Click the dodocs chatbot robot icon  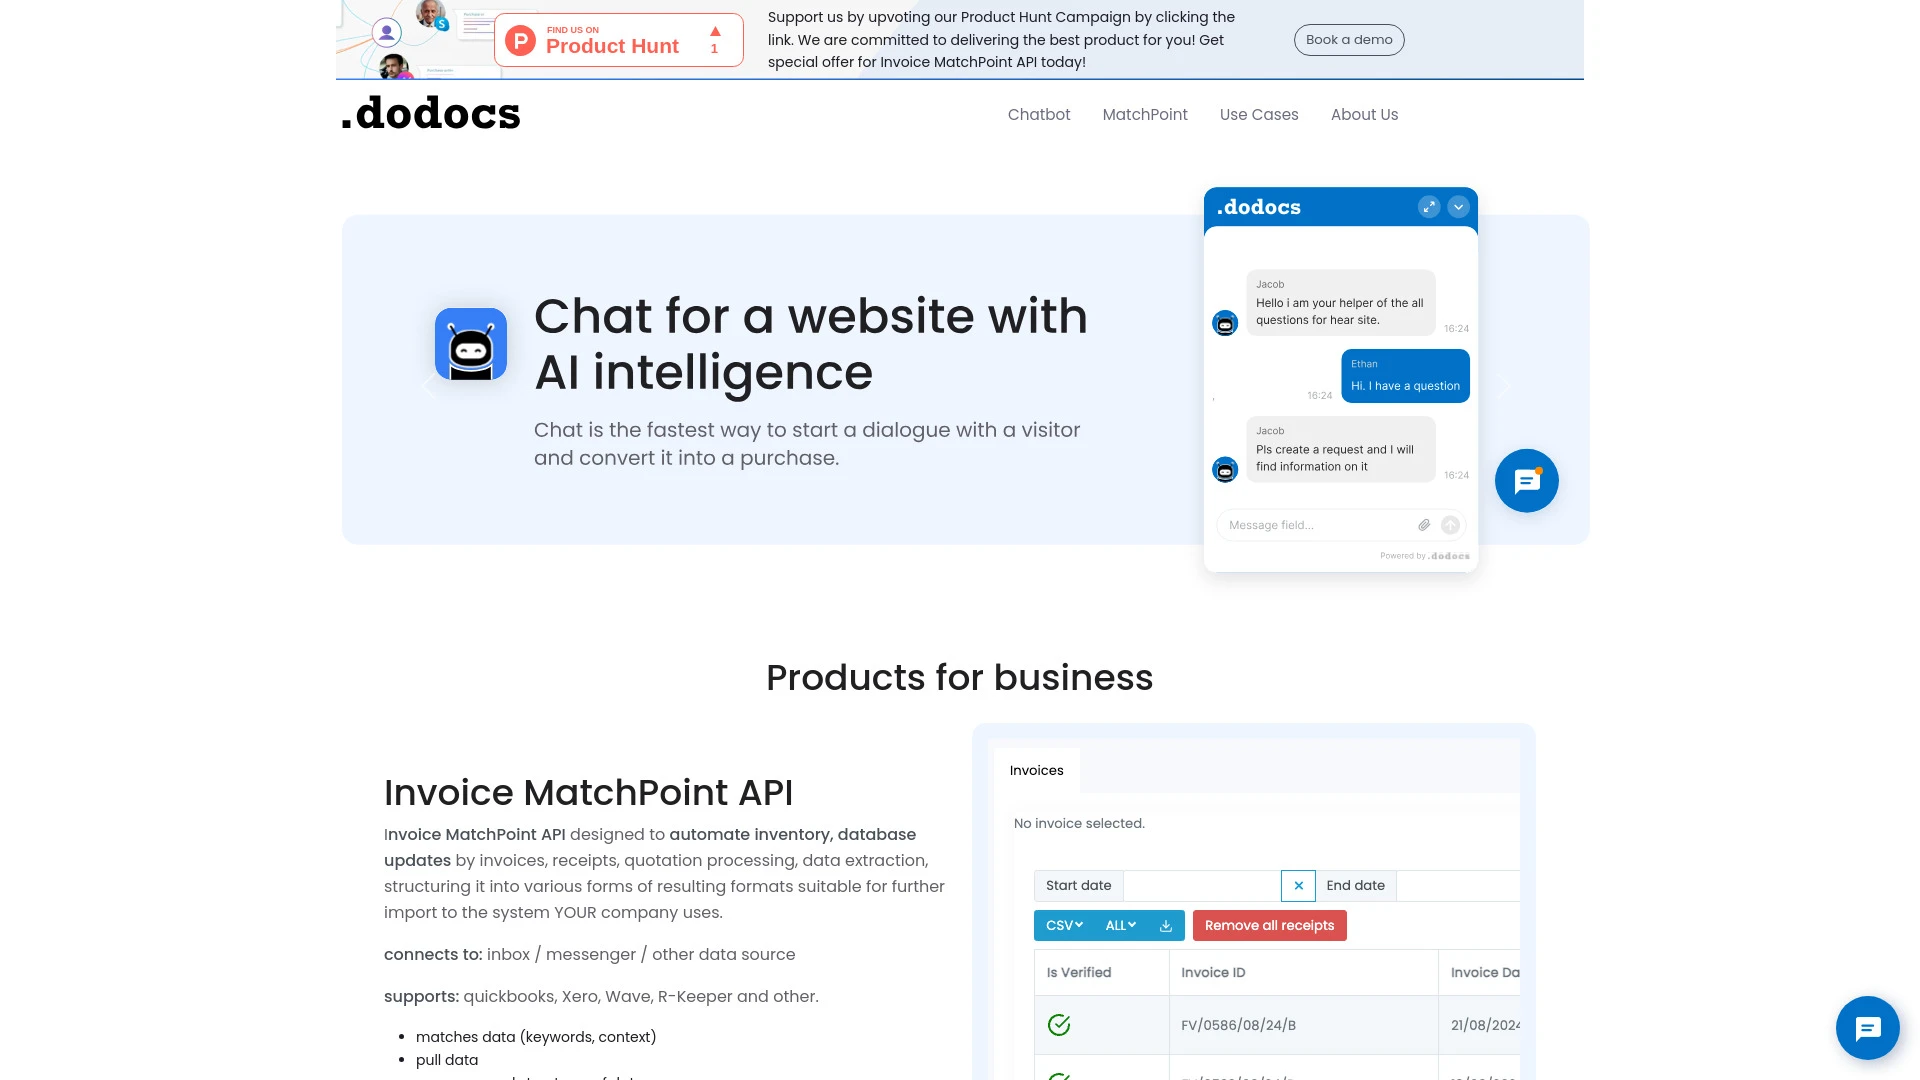(x=471, y=344)
